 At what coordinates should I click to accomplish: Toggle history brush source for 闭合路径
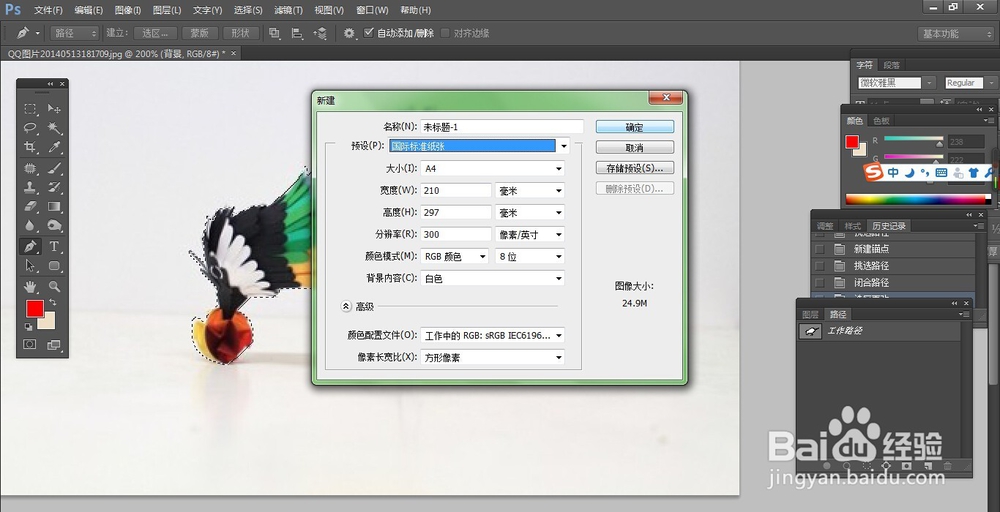820,282
